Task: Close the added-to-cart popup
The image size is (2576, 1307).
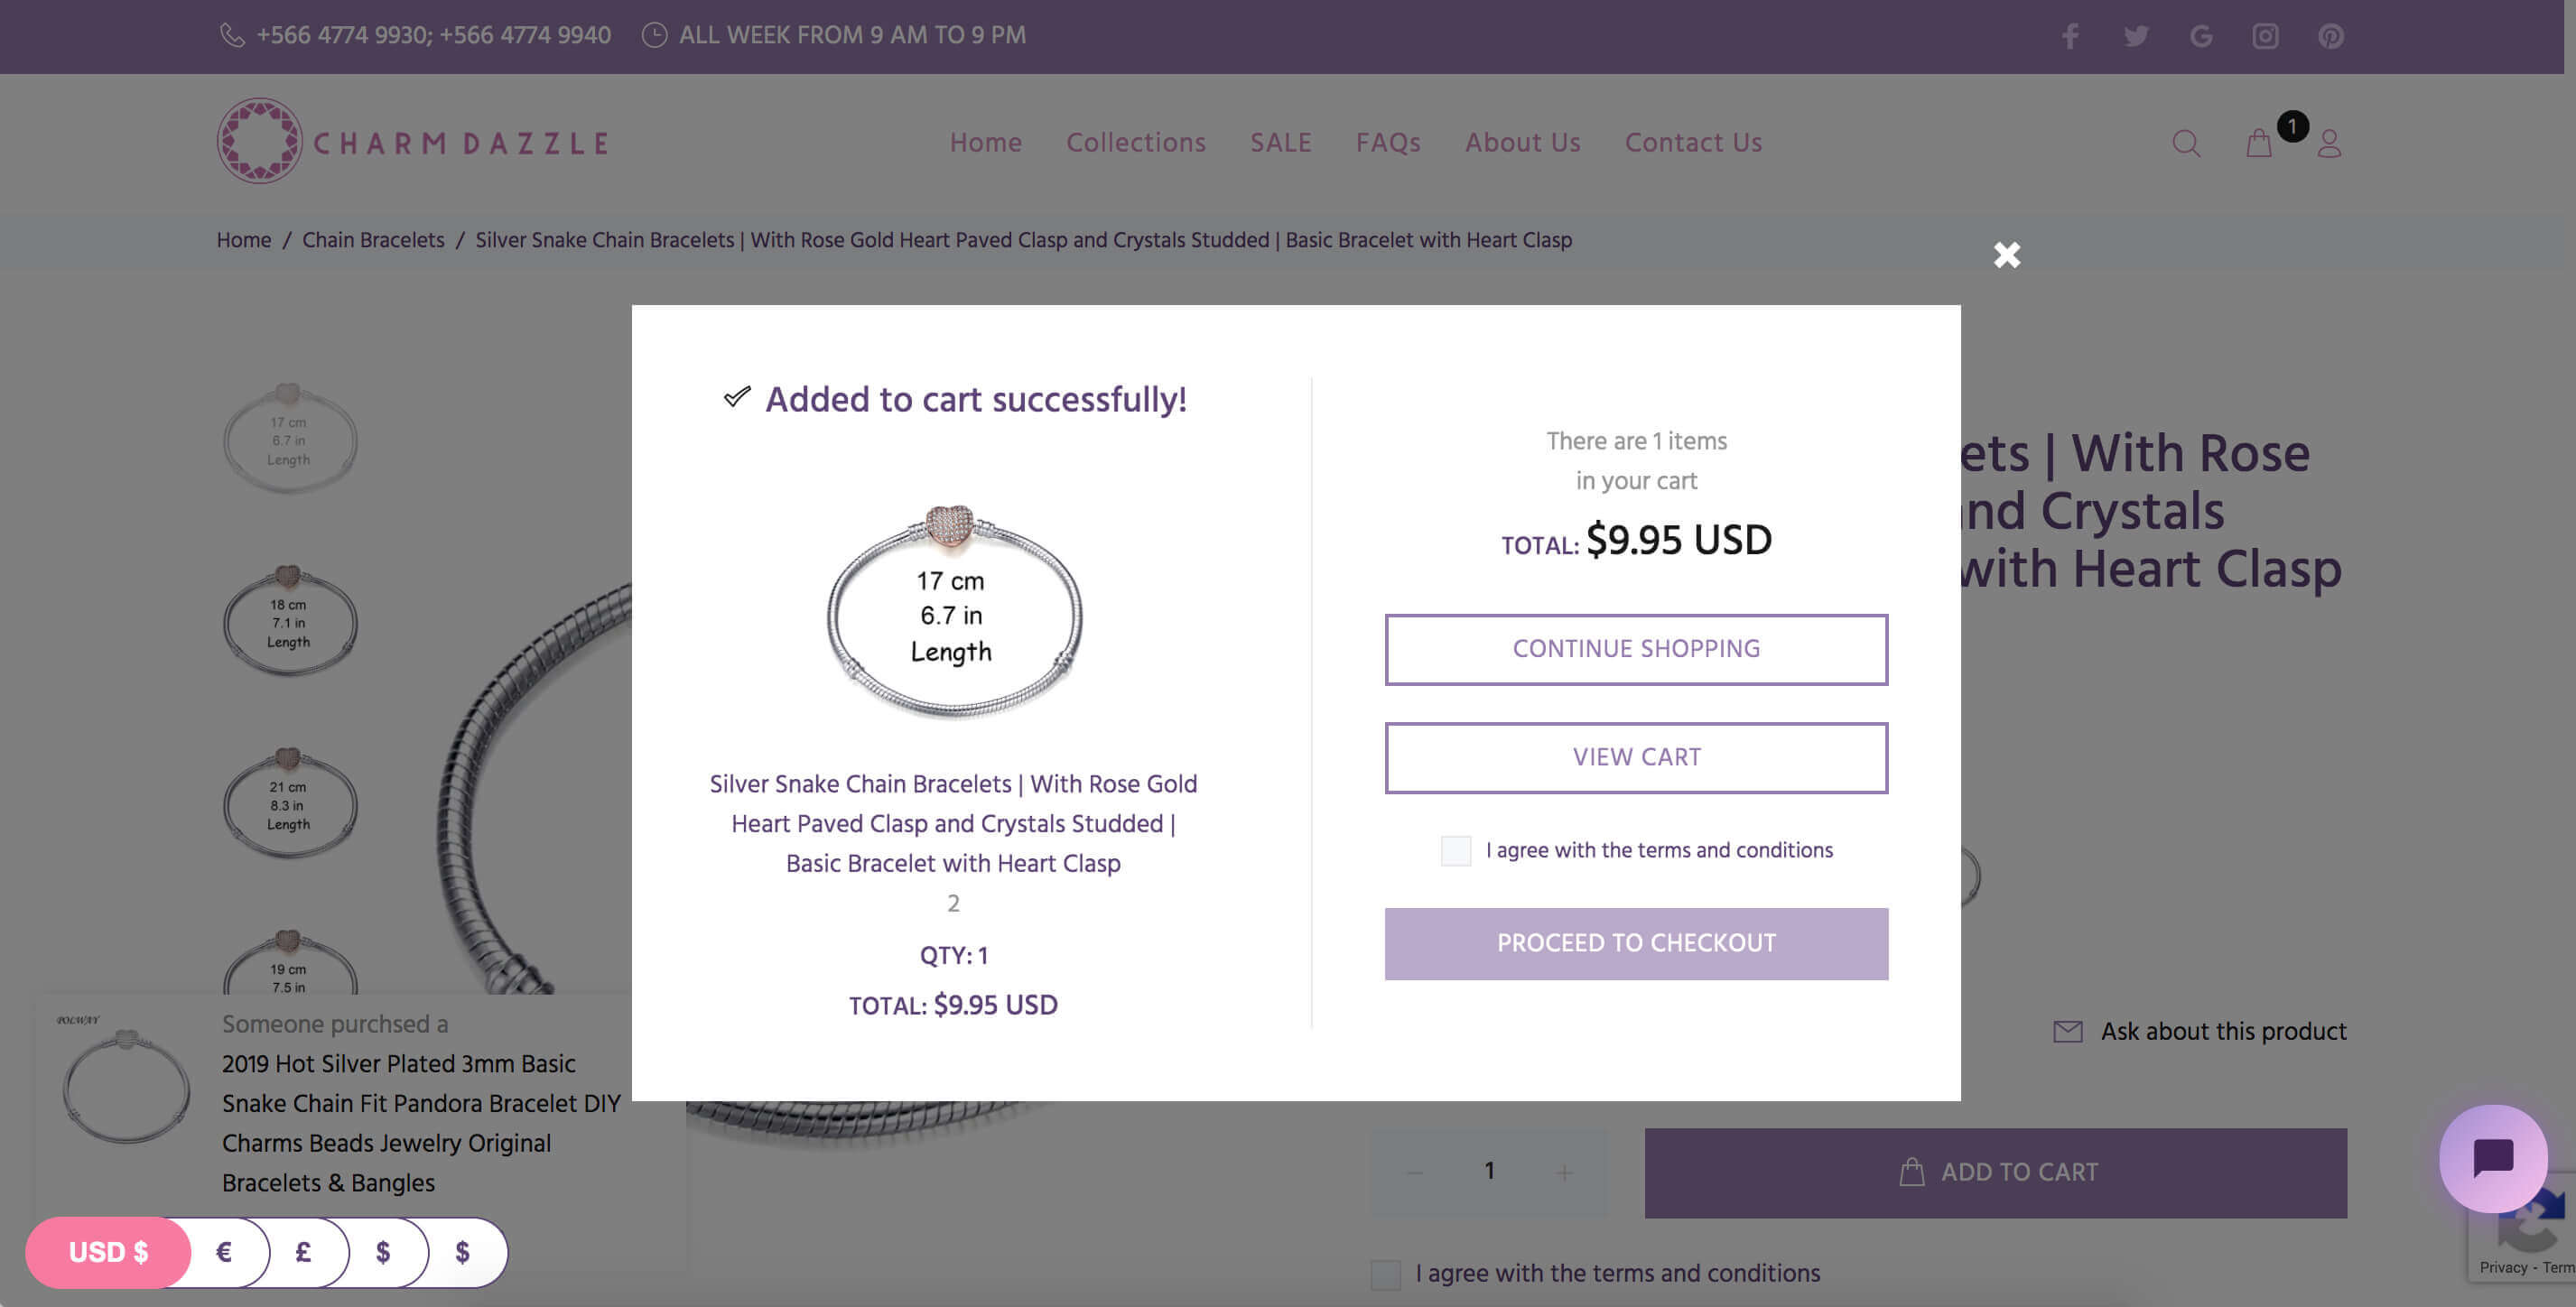Action: (2006, 255)
